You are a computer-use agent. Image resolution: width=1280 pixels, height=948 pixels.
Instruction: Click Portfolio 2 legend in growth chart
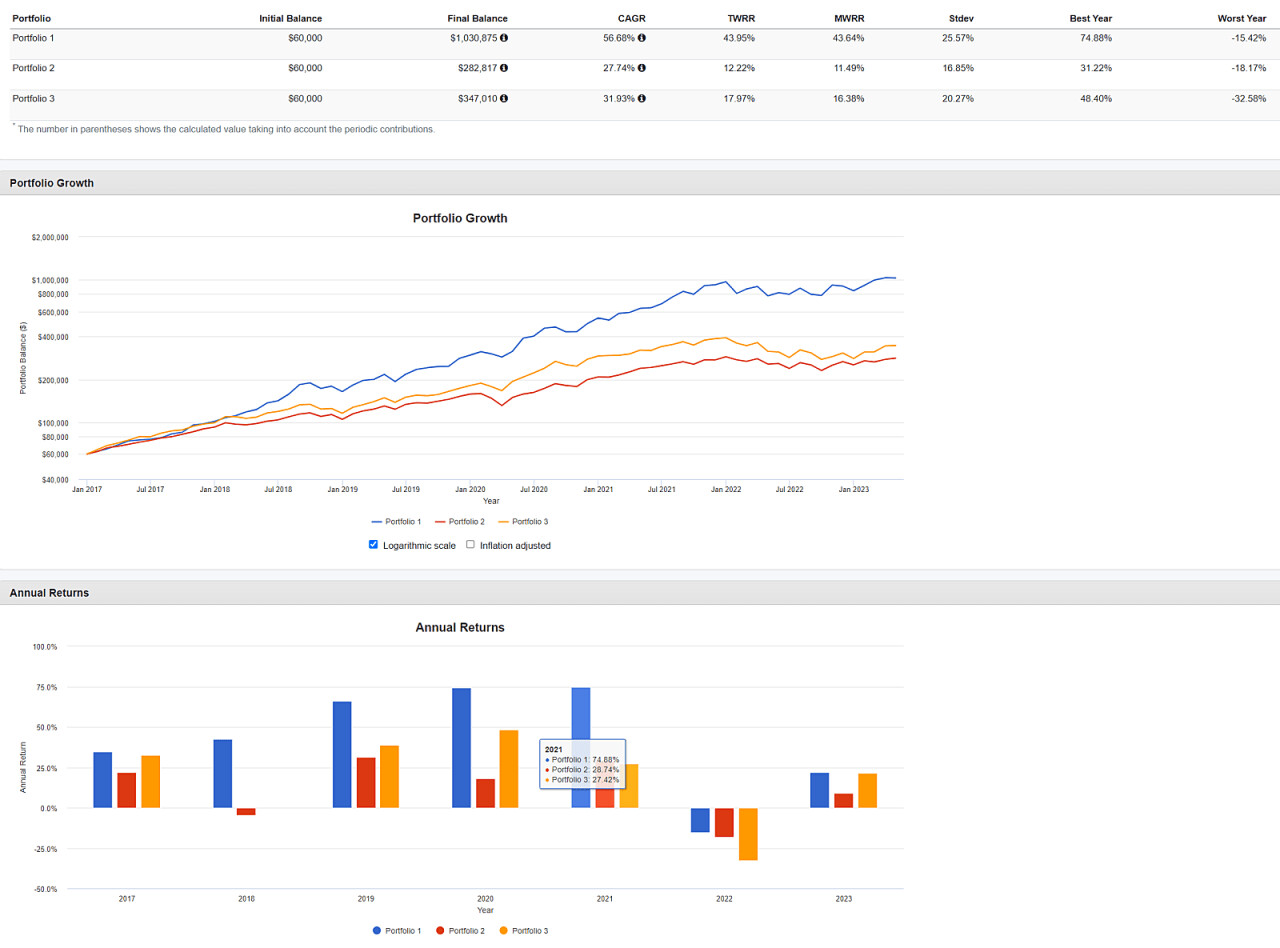pyautogui.click(x=460, y=522)
